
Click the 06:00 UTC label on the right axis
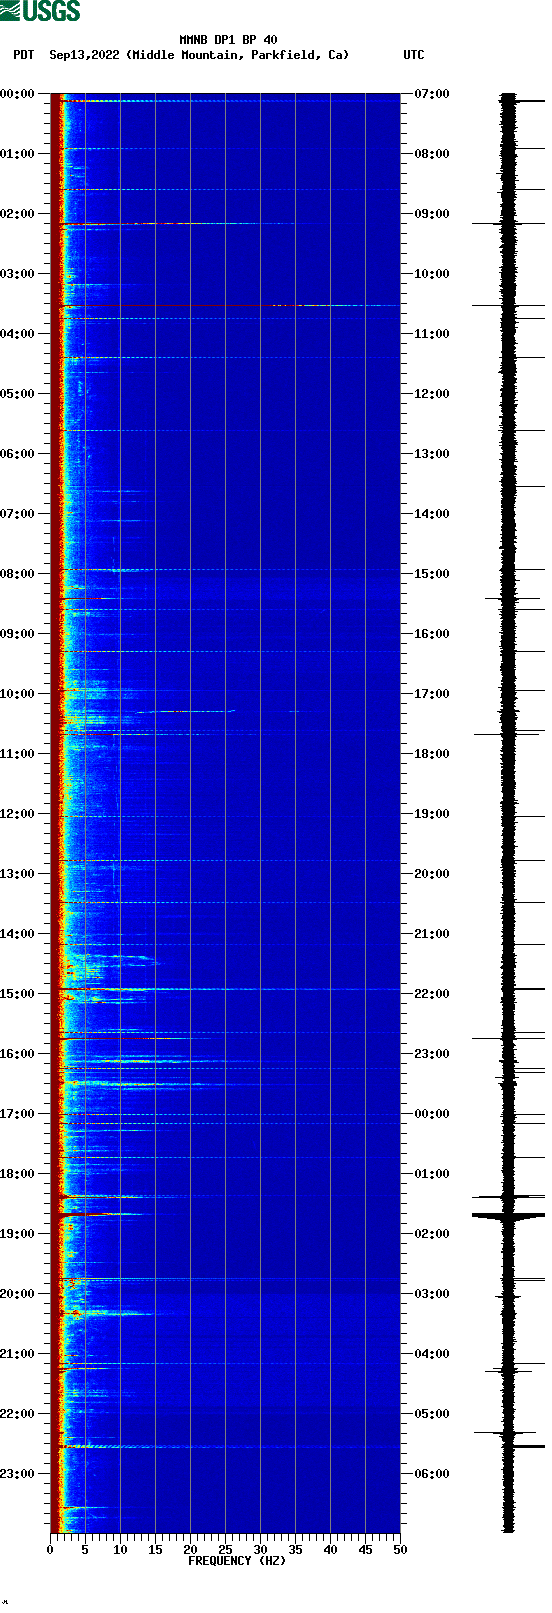[x=432, y=1474]
